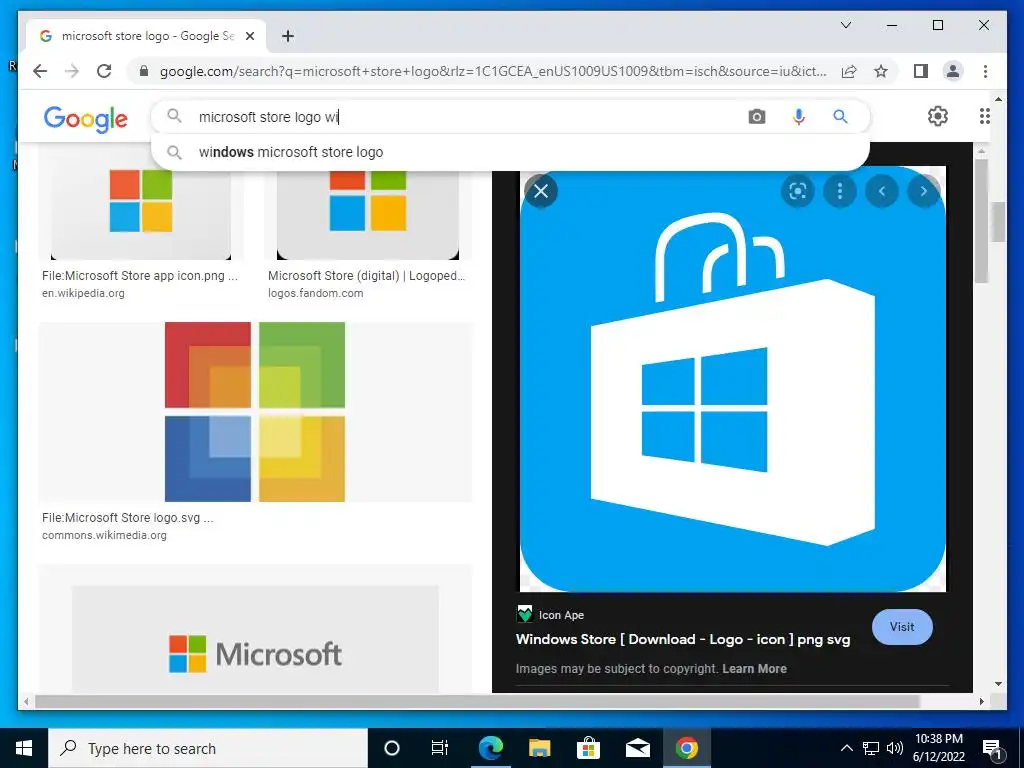Image resolution: width=1024 pixels, height=768 pixels.
Task: Click logos.fandom.com source text
Action: (x=315, y=293)
